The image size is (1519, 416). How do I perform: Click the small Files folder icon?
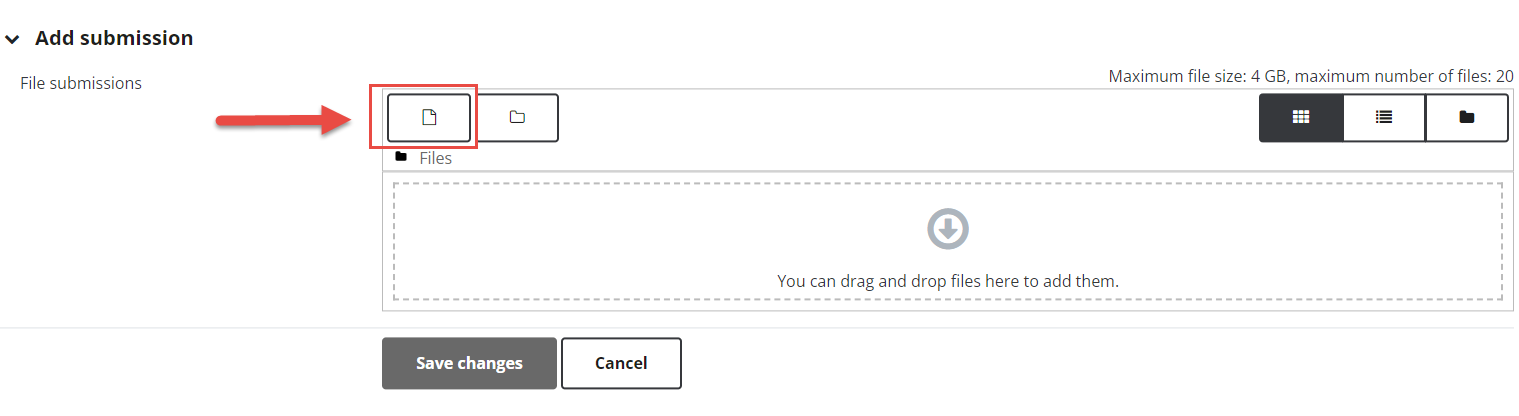coord(401,157)
